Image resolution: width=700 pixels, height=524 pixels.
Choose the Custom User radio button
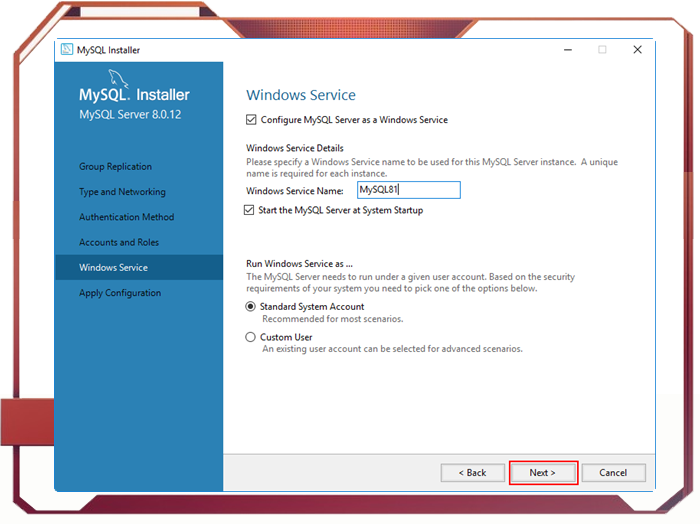[x=251, y=337]
